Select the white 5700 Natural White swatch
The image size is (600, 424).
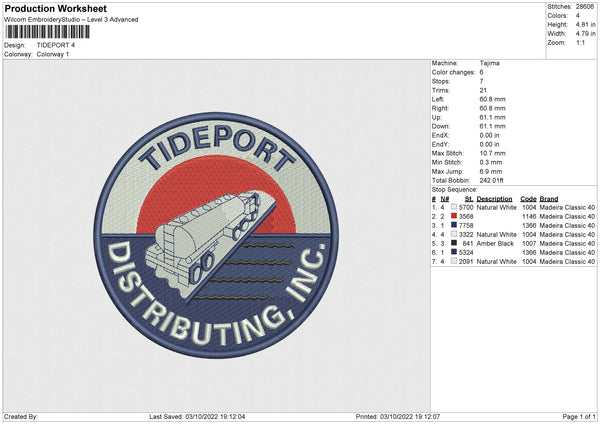[455, 207]
